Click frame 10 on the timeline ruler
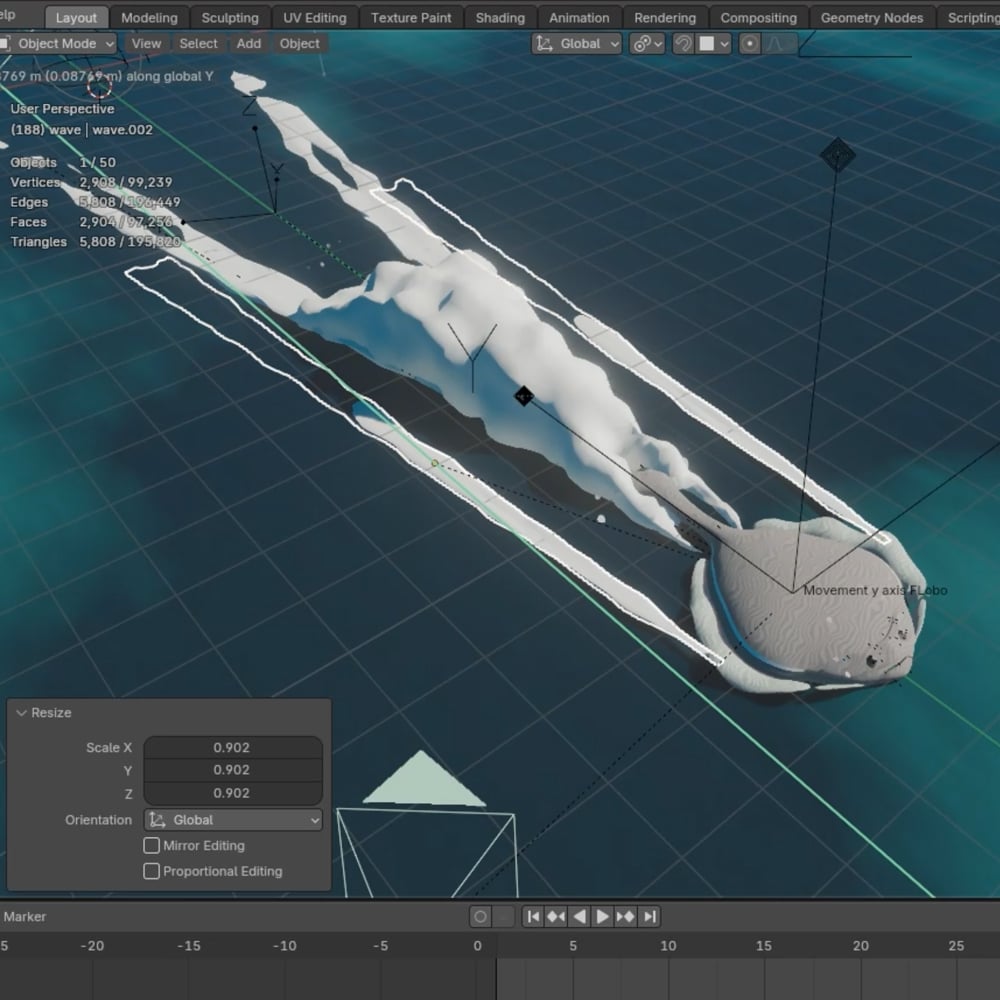Image resolution: width=1000 pixels, height=1000 pixels. point(668,946)
